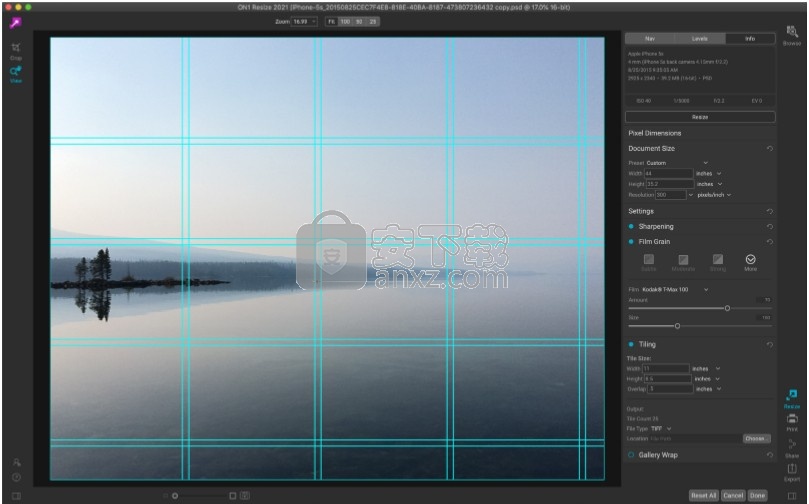Open the pixels/inch units dropdown
Screen dimensions: 809x504
click(714, 195)
